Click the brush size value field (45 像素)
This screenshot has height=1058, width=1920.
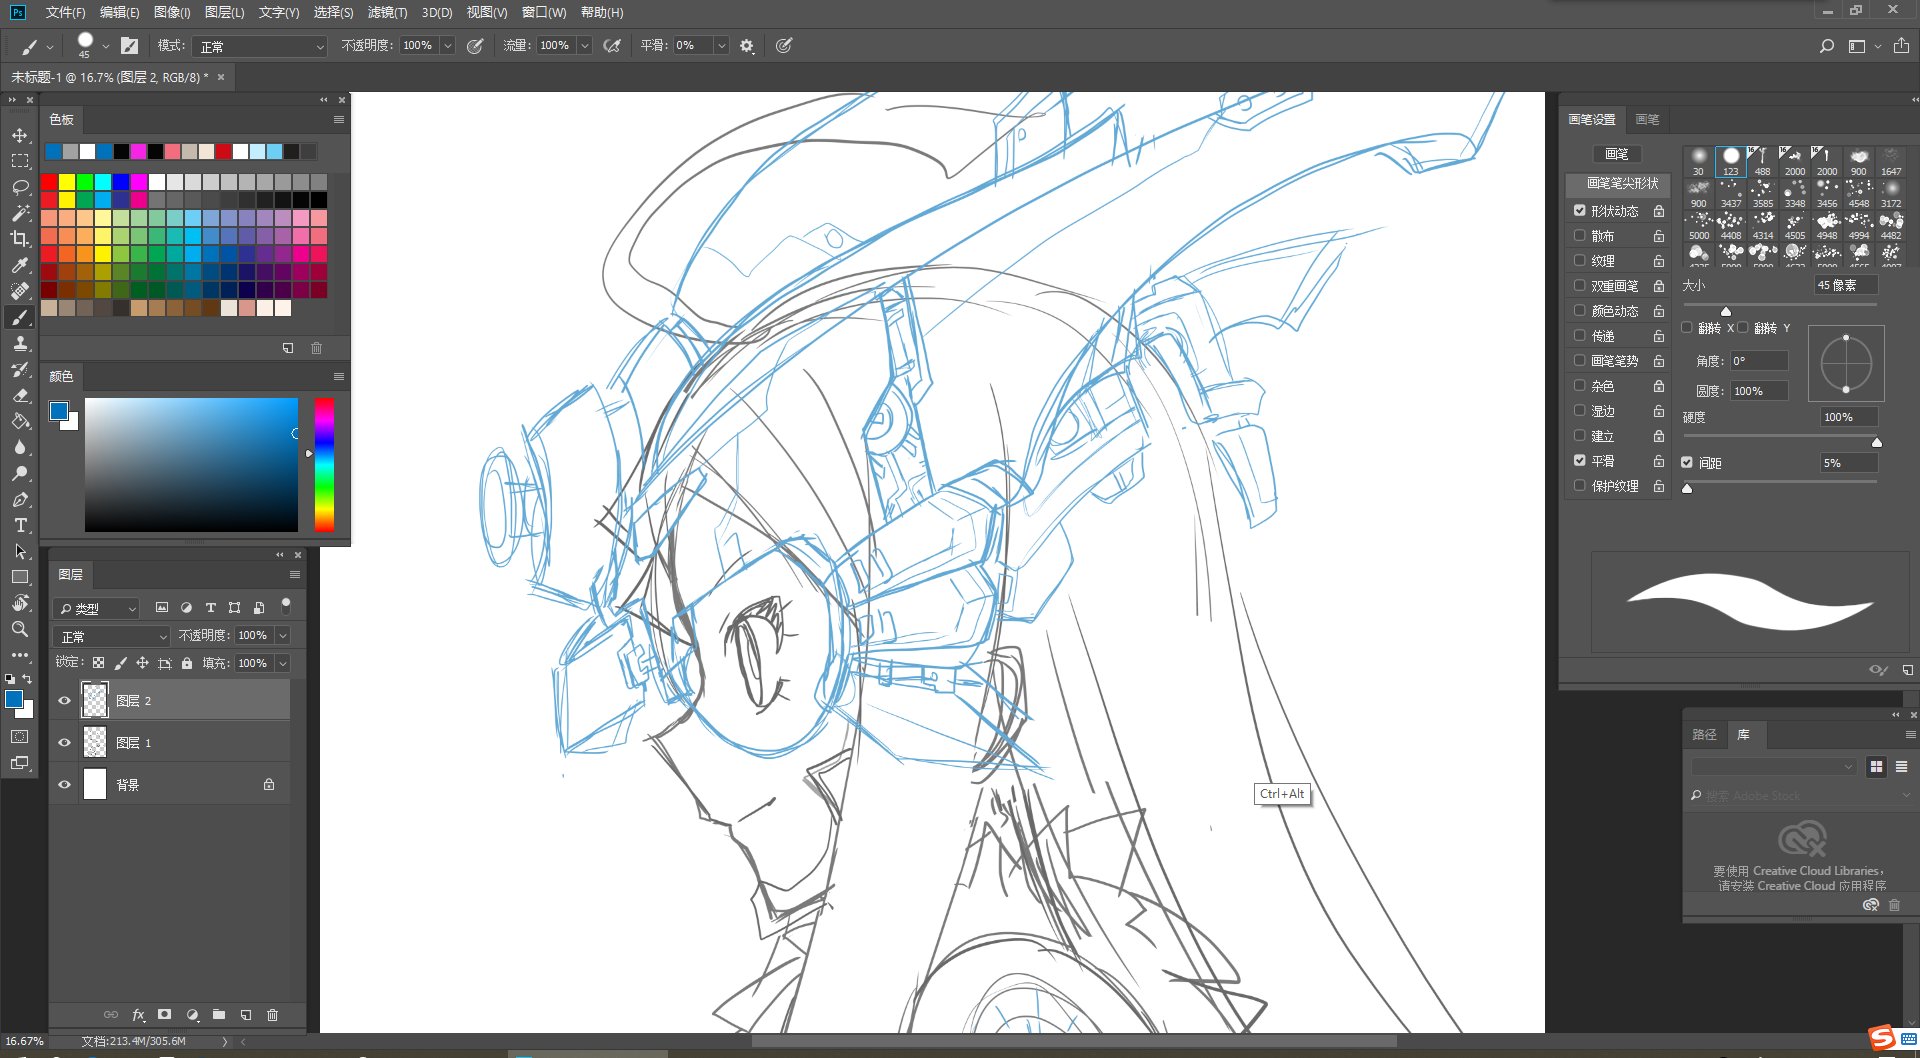coord(1846,286)
